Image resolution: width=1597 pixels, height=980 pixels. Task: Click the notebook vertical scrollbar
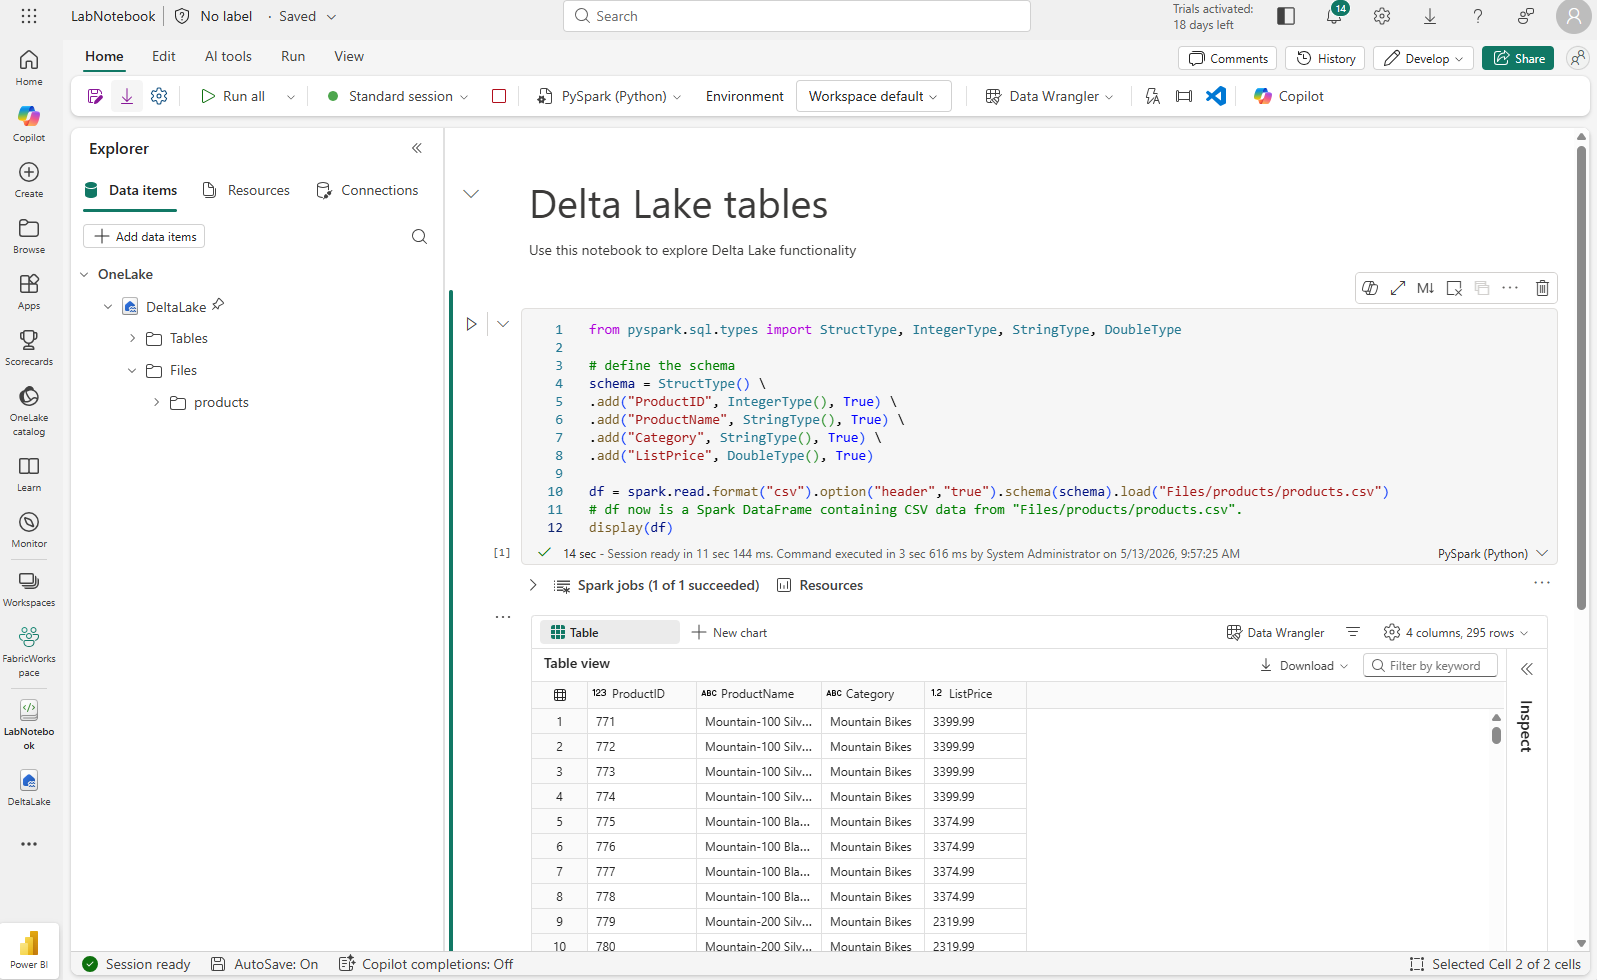(1581, 378)
